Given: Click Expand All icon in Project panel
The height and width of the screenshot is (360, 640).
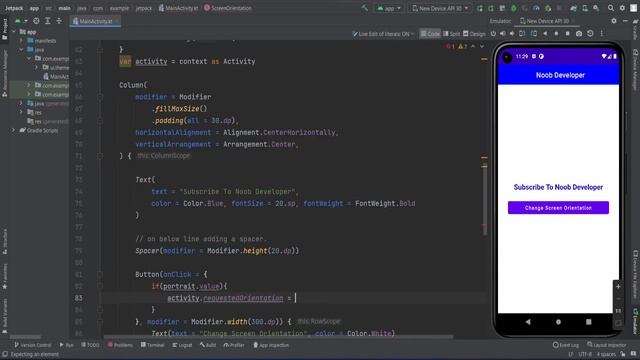Looking at the screenshot, I should pyautogui.click(x=47, y=21).
